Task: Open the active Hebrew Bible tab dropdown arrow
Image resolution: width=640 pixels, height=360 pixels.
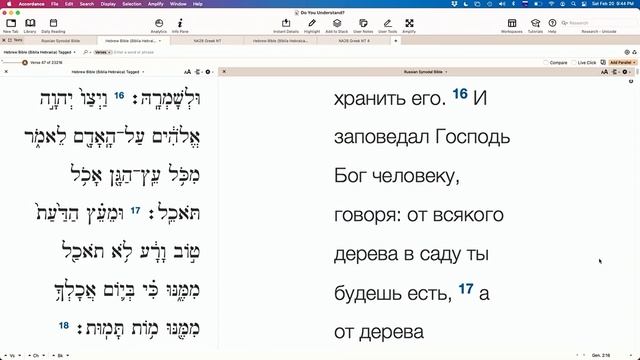Action: tap(160, 41)
